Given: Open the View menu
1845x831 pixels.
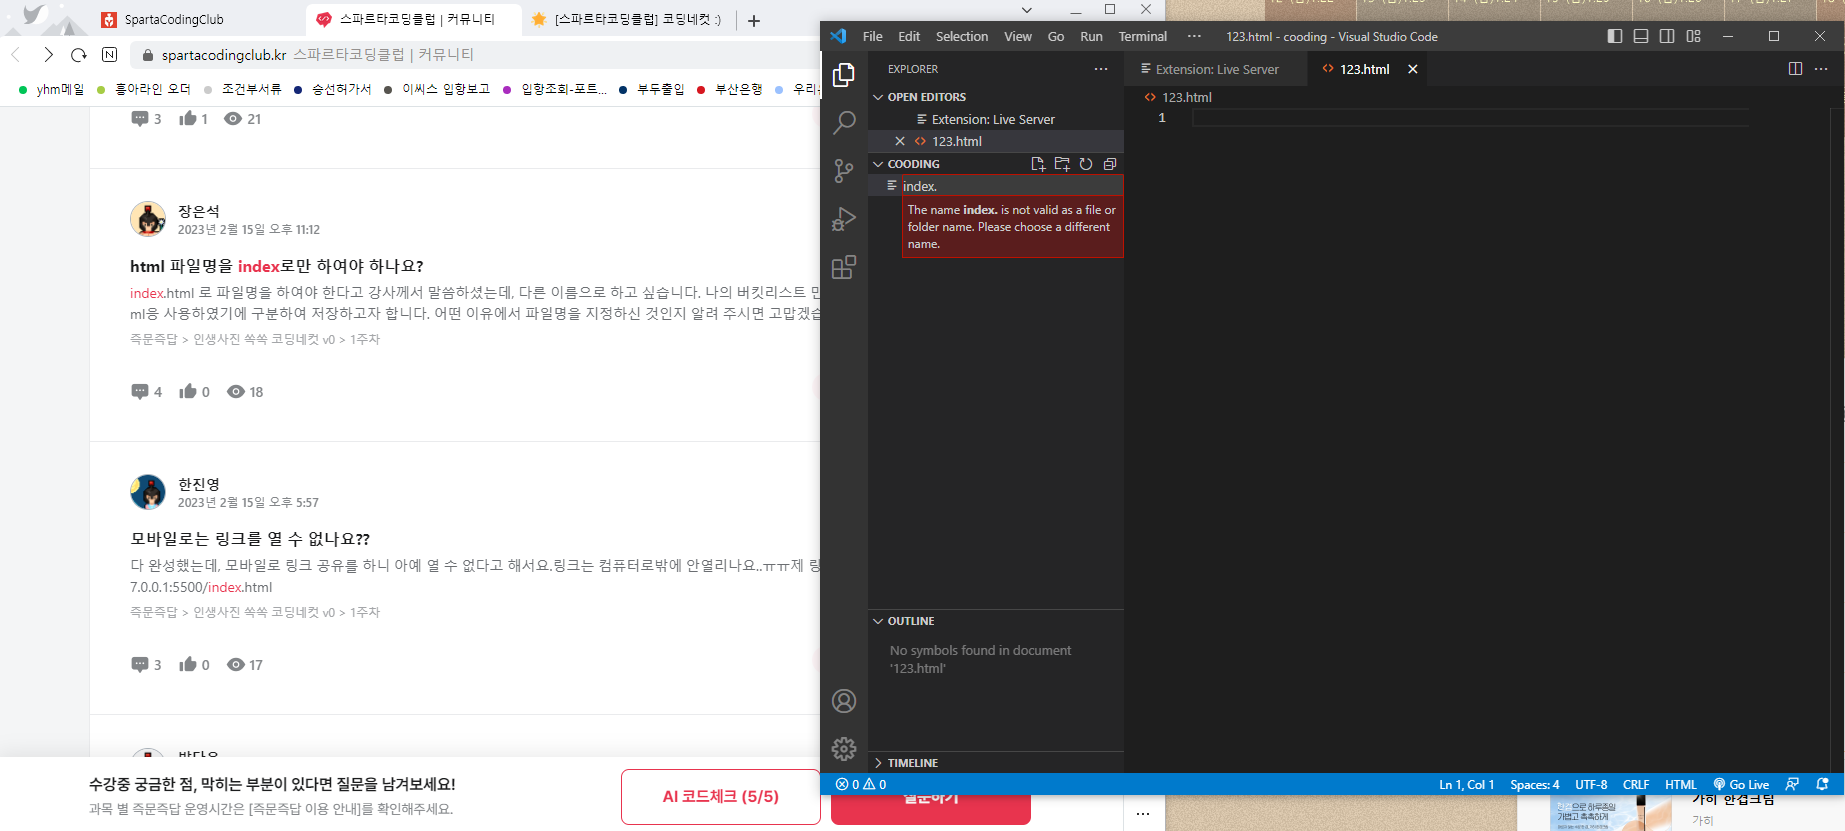Looking at the screenshot, I should pos(1018,36).
